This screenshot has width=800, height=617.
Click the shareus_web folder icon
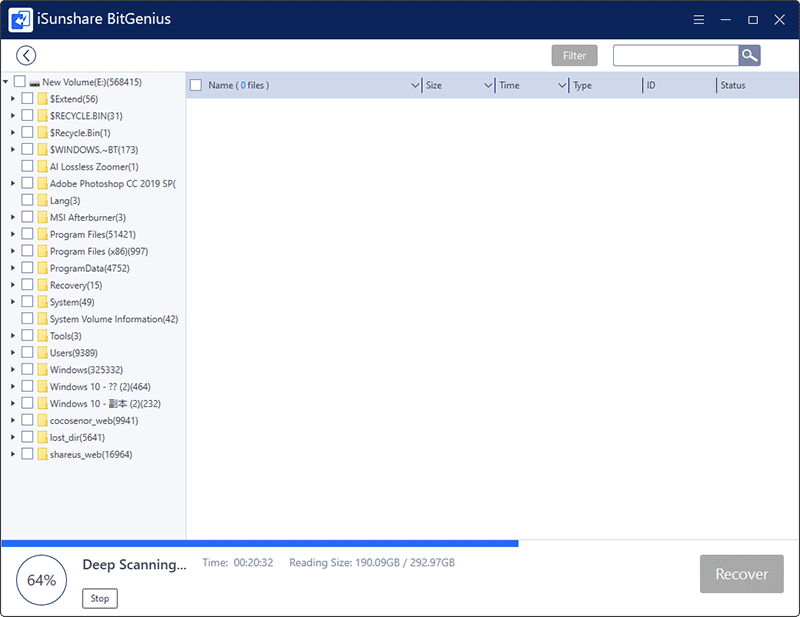click(42, 454)
